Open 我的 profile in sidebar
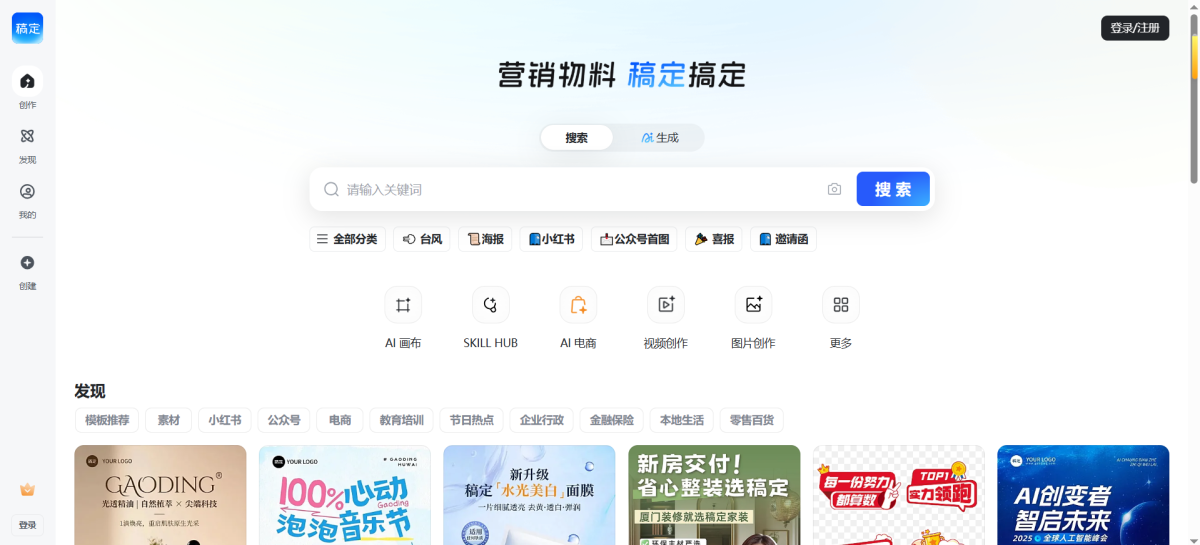 27,199
